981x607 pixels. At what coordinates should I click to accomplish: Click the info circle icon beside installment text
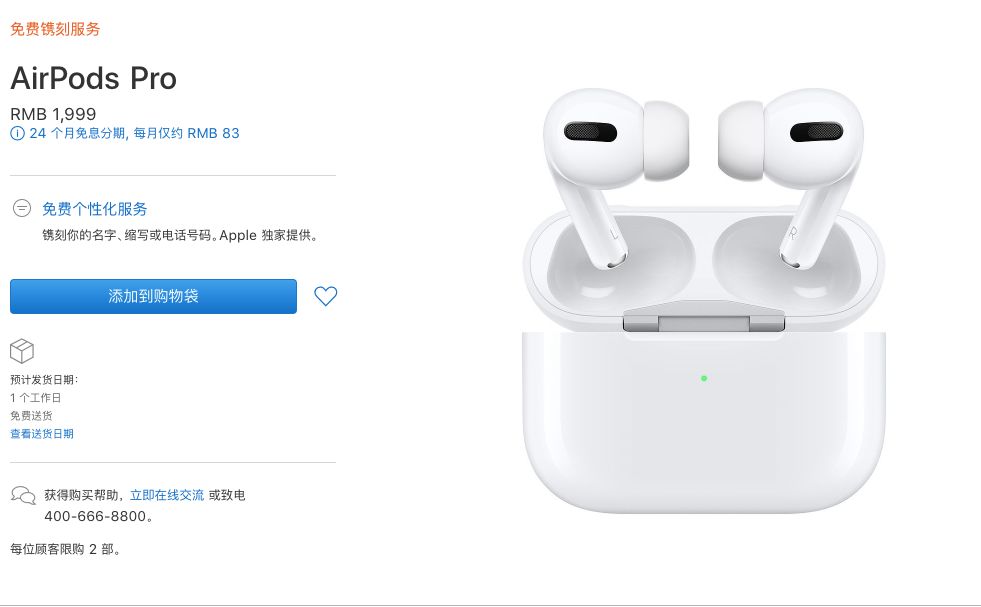(x=17, y=133)
